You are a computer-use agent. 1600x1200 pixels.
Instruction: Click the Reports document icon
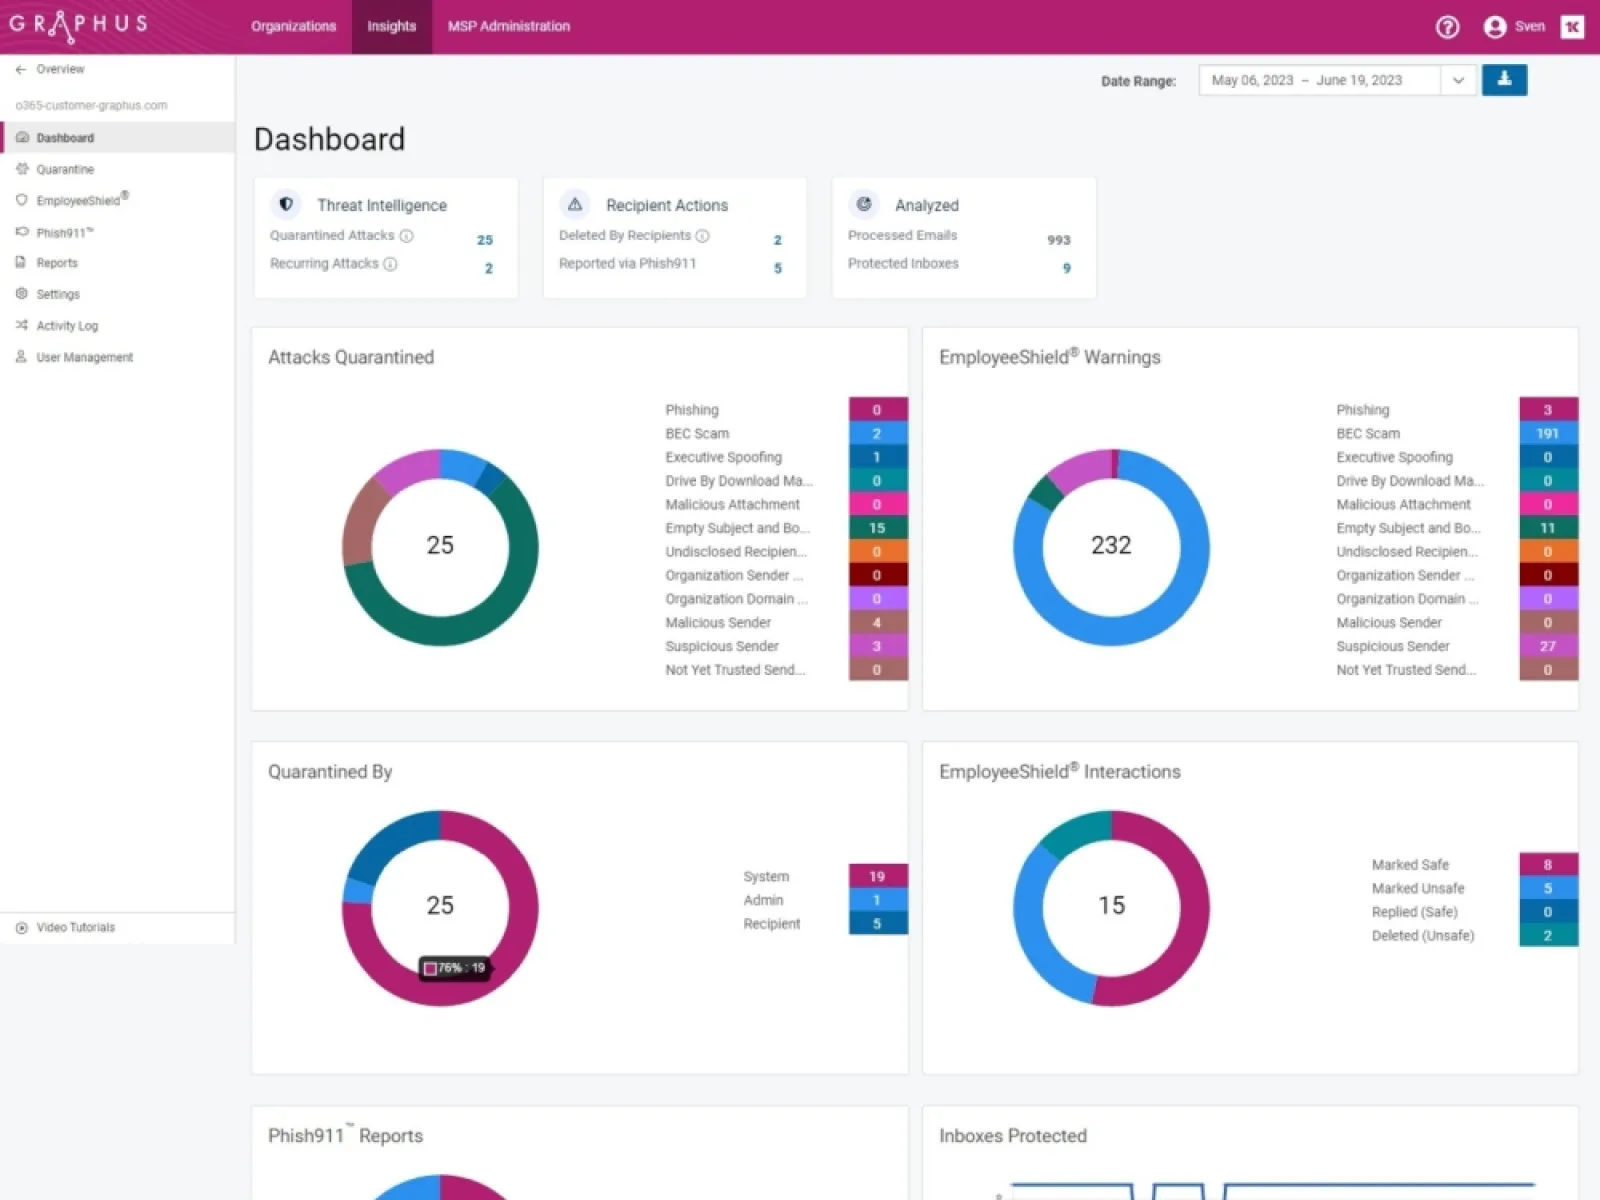(21, 262)
